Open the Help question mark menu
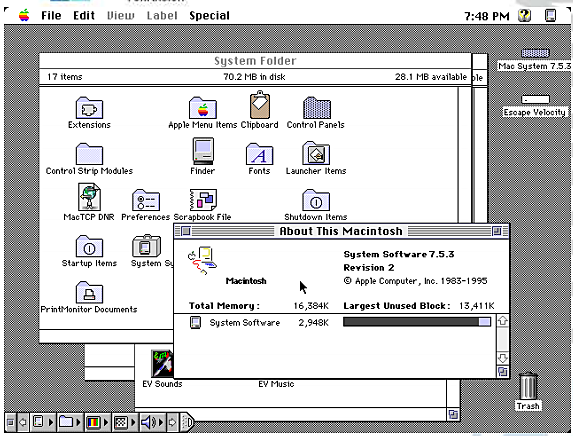This screenshot has width=573, height=436. tap(525, 16)
